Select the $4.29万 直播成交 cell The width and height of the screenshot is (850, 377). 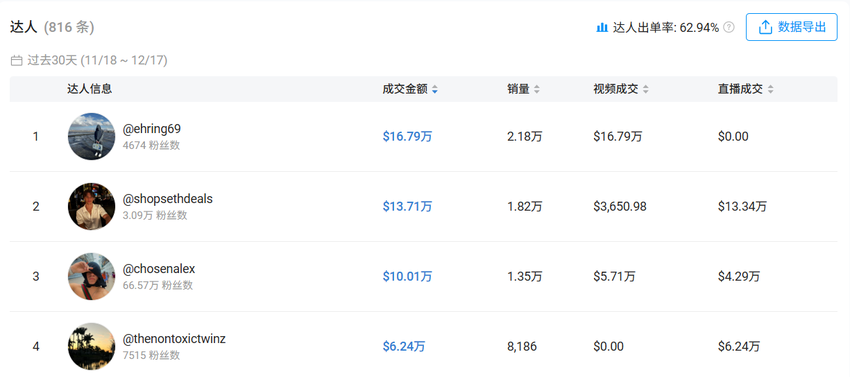pos(739,277)
